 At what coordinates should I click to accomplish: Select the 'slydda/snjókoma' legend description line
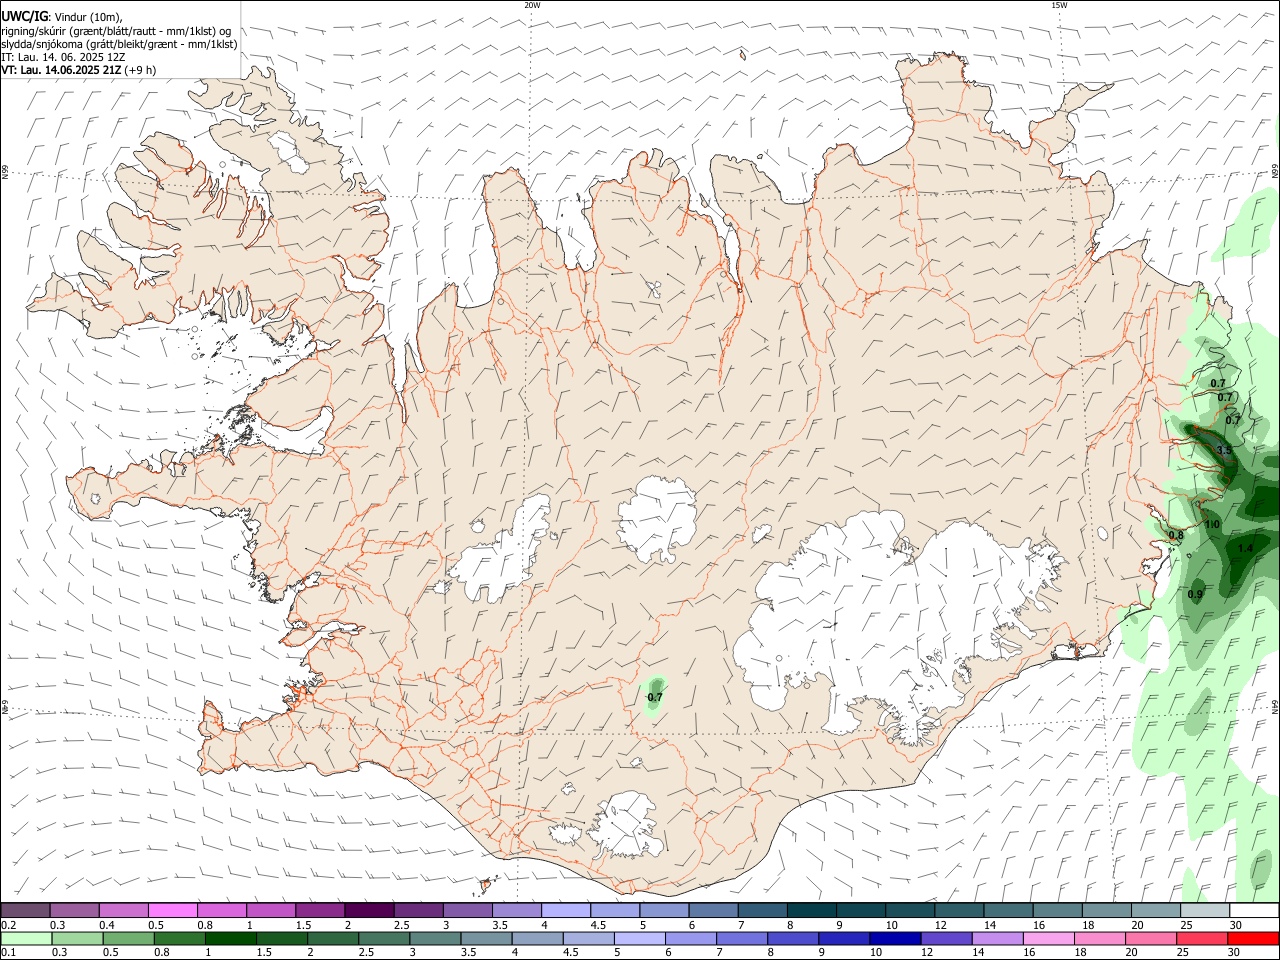pos(119,44)
